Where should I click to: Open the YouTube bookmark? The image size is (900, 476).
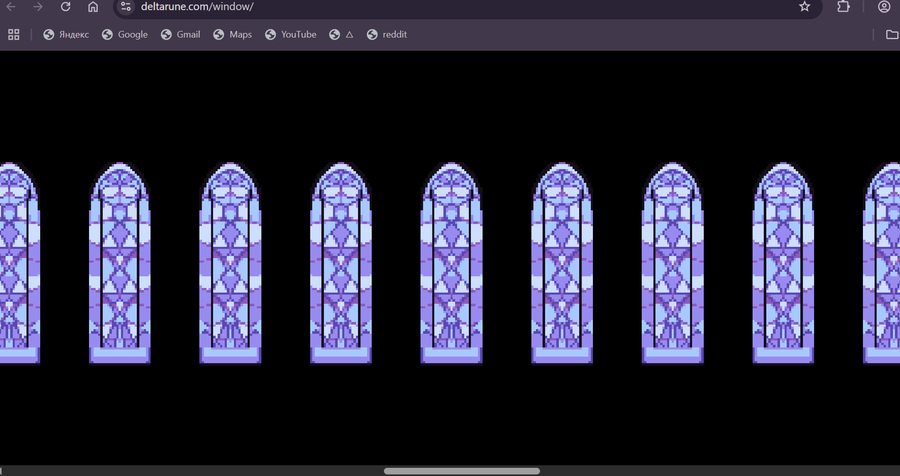point(291,34)
